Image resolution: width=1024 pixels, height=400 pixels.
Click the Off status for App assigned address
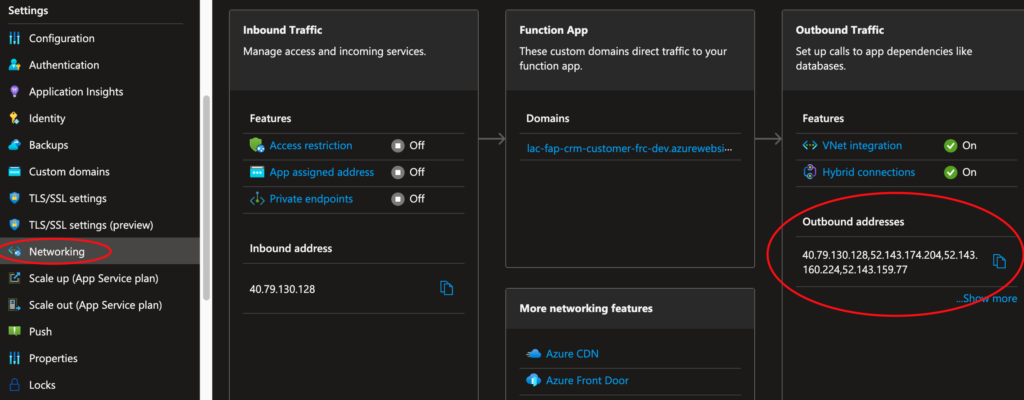[x=408, y=172]
